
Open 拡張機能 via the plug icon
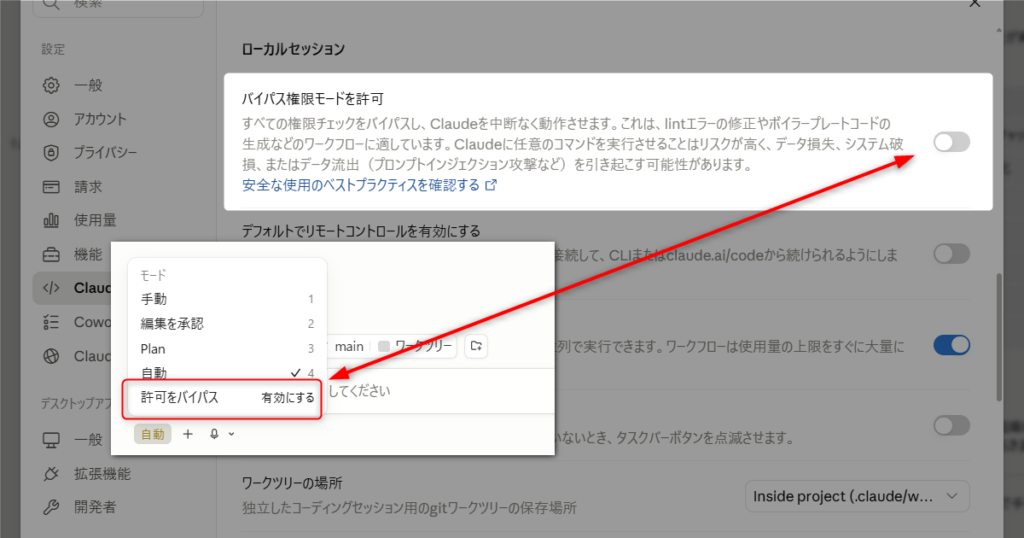[51, 473]
